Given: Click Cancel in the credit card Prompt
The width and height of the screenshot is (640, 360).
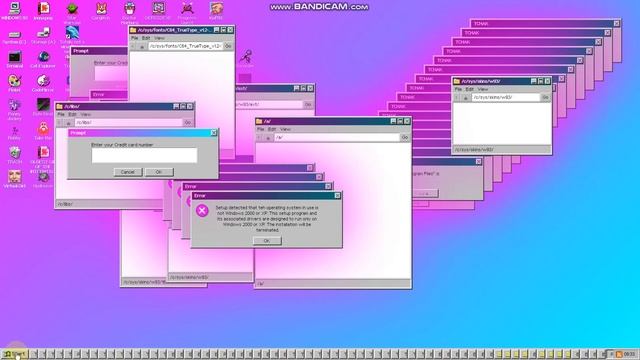Looking at the screenshot, I should click(128, 172).
